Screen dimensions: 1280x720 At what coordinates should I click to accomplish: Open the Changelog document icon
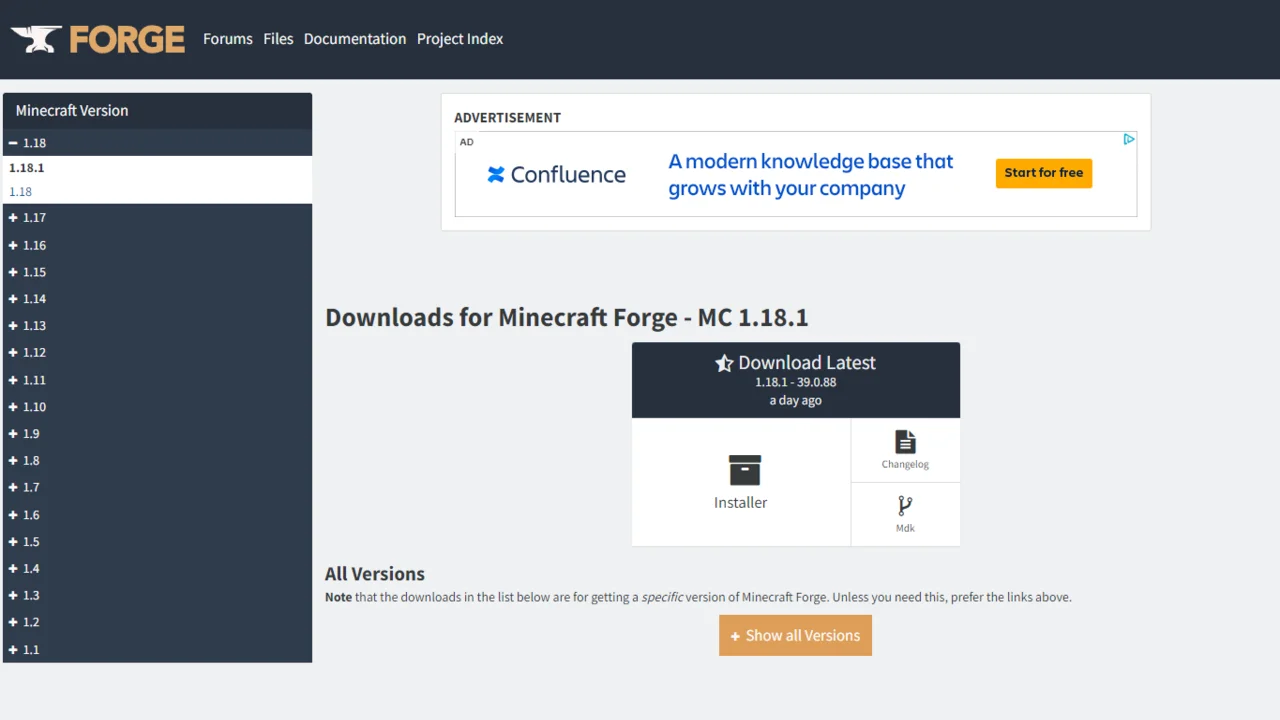click(905, 442)
